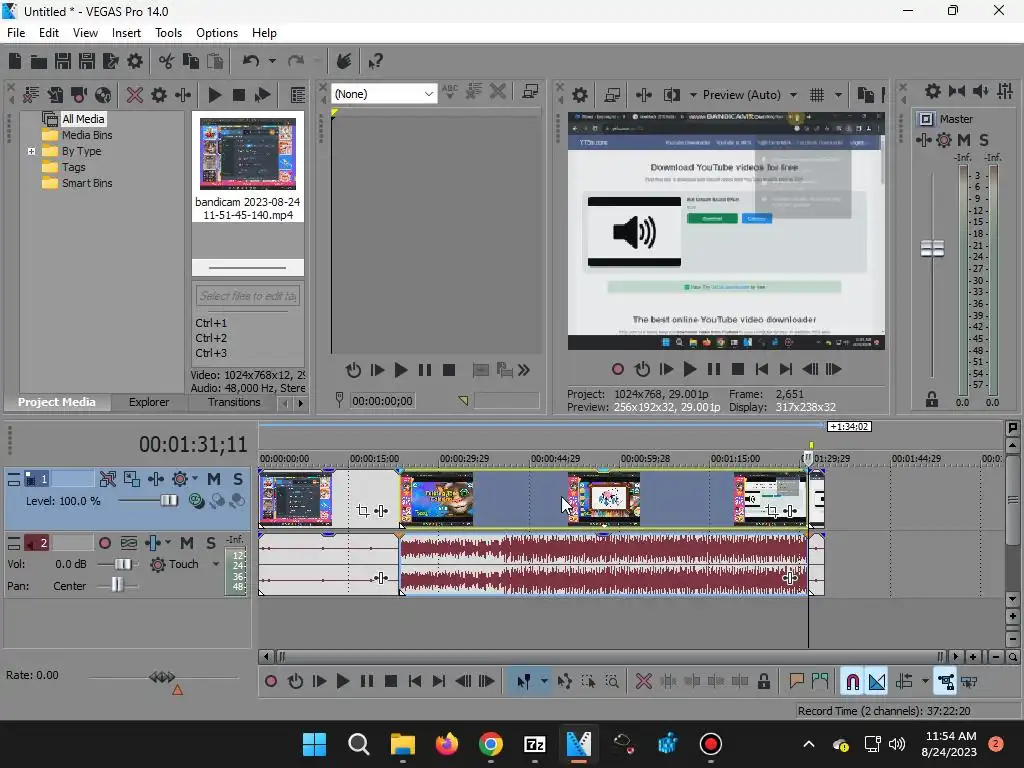The height and width of the screenshot is (768, 1024).
Task: Click Insert Marker icon in bottom toolbar
Action: pyautogui.click(x=796, y=682)
